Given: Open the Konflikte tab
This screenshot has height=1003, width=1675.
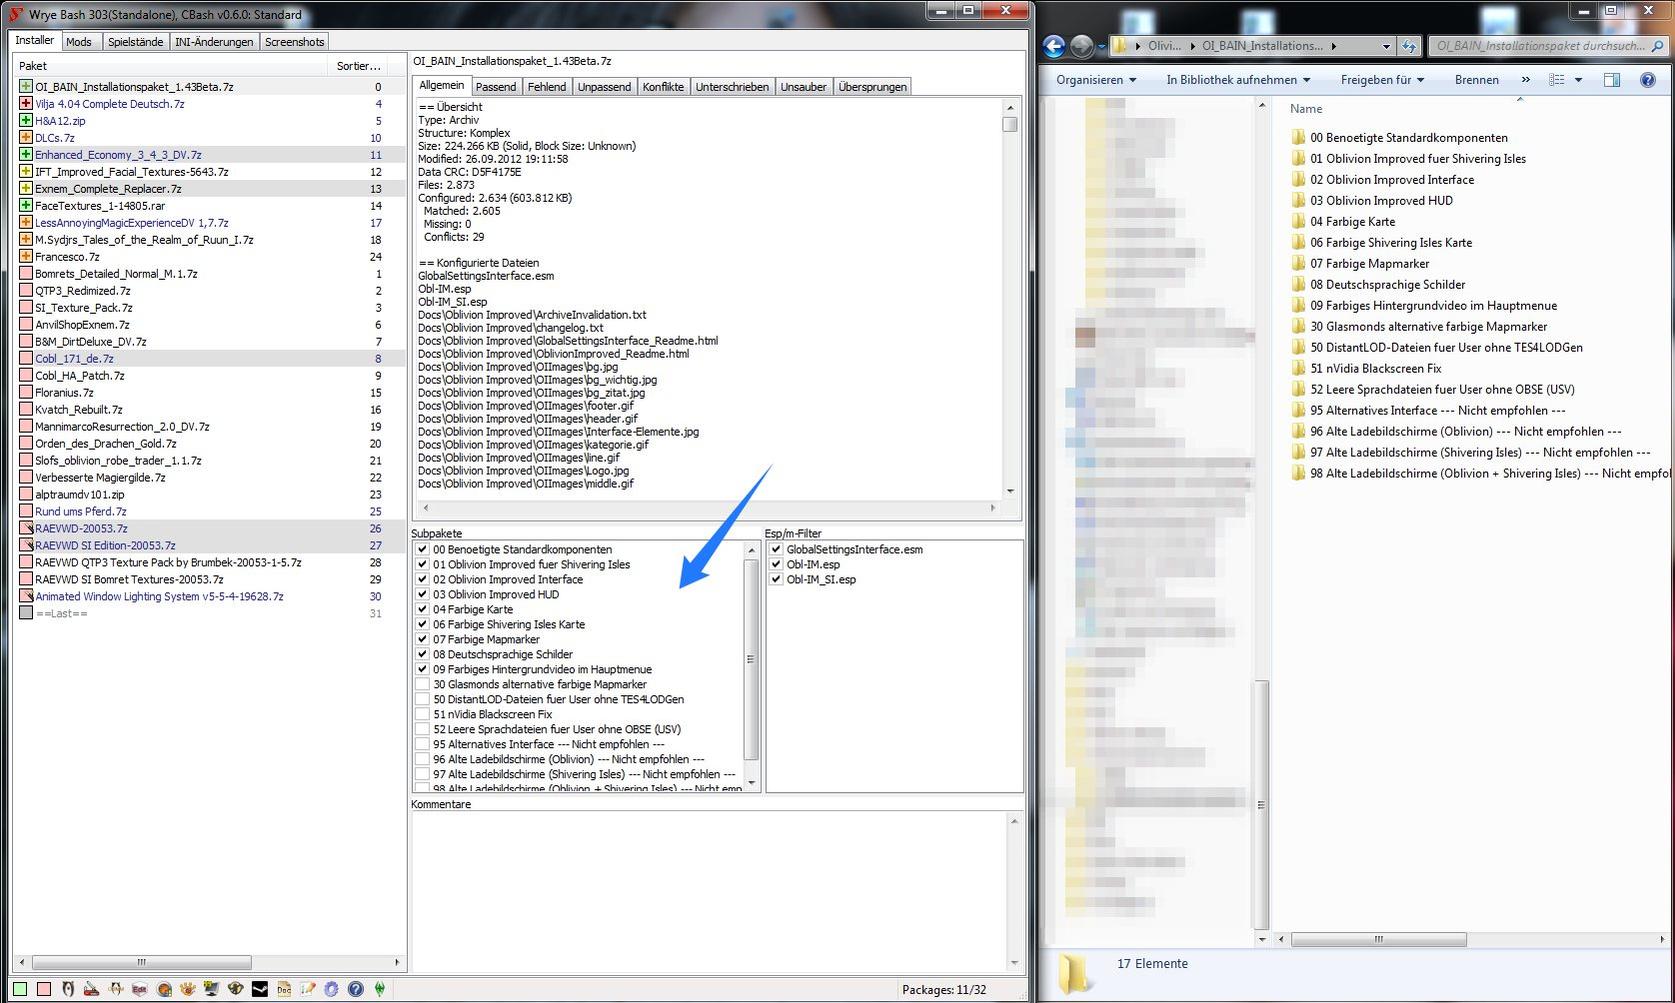Looking at the screenshot, I should point(663,87).
